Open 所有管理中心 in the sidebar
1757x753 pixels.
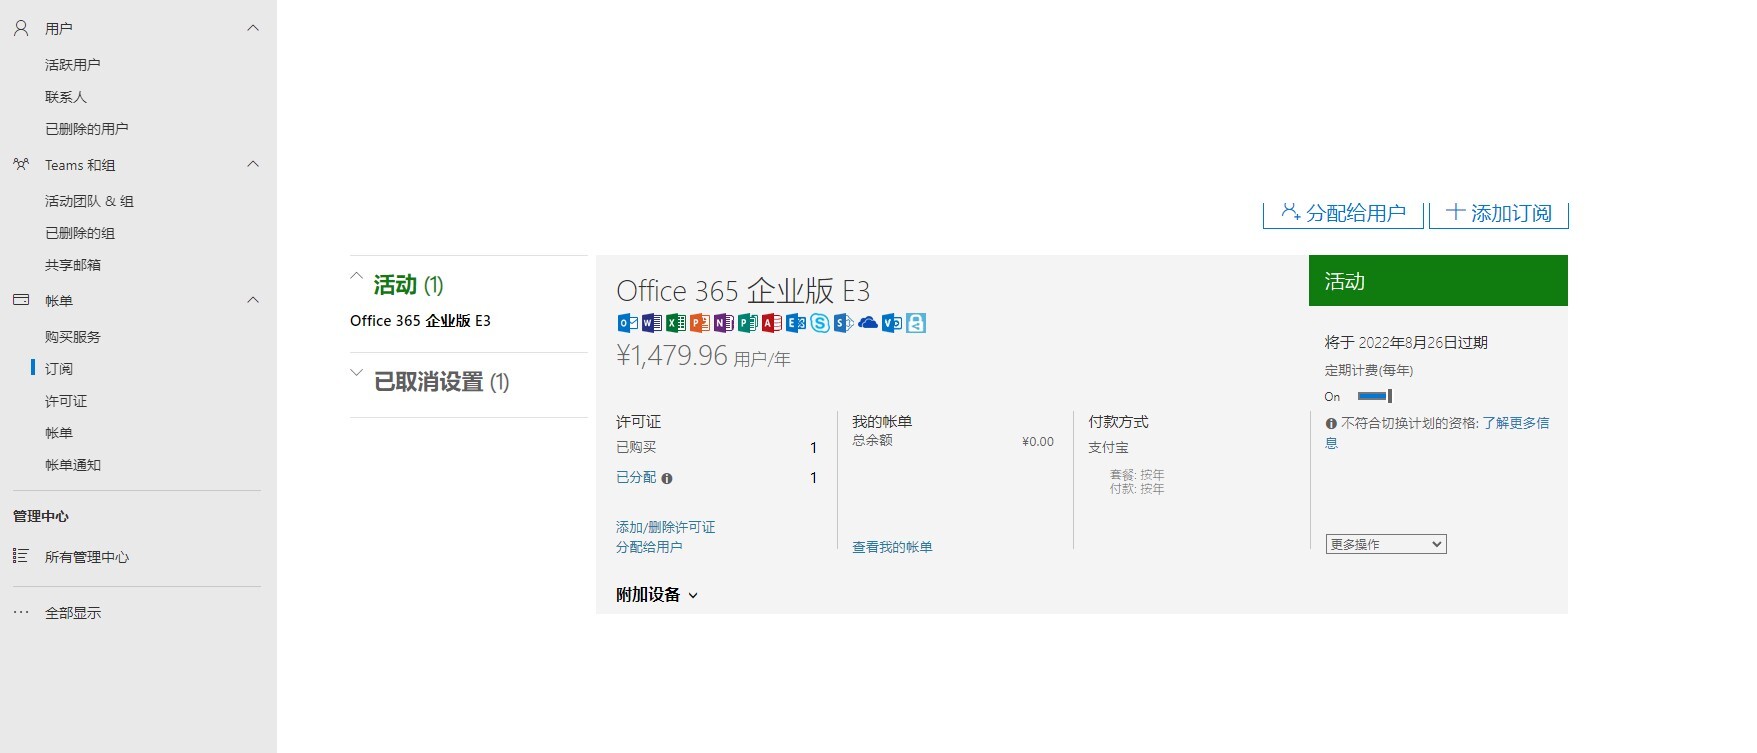click(87, 557)
